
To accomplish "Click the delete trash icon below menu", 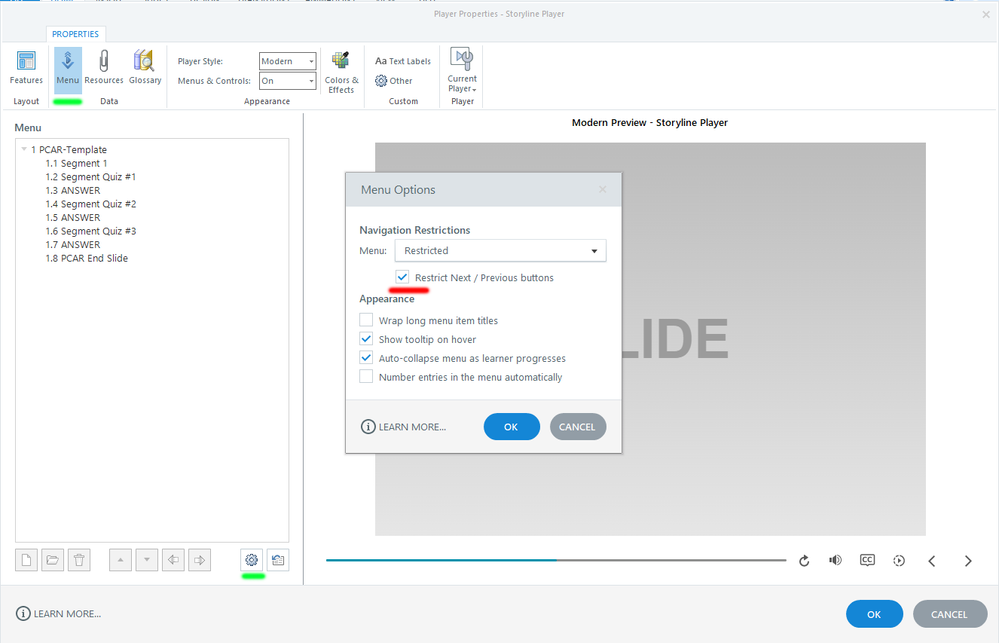I will pyautogui.click(x=80, y=560).
